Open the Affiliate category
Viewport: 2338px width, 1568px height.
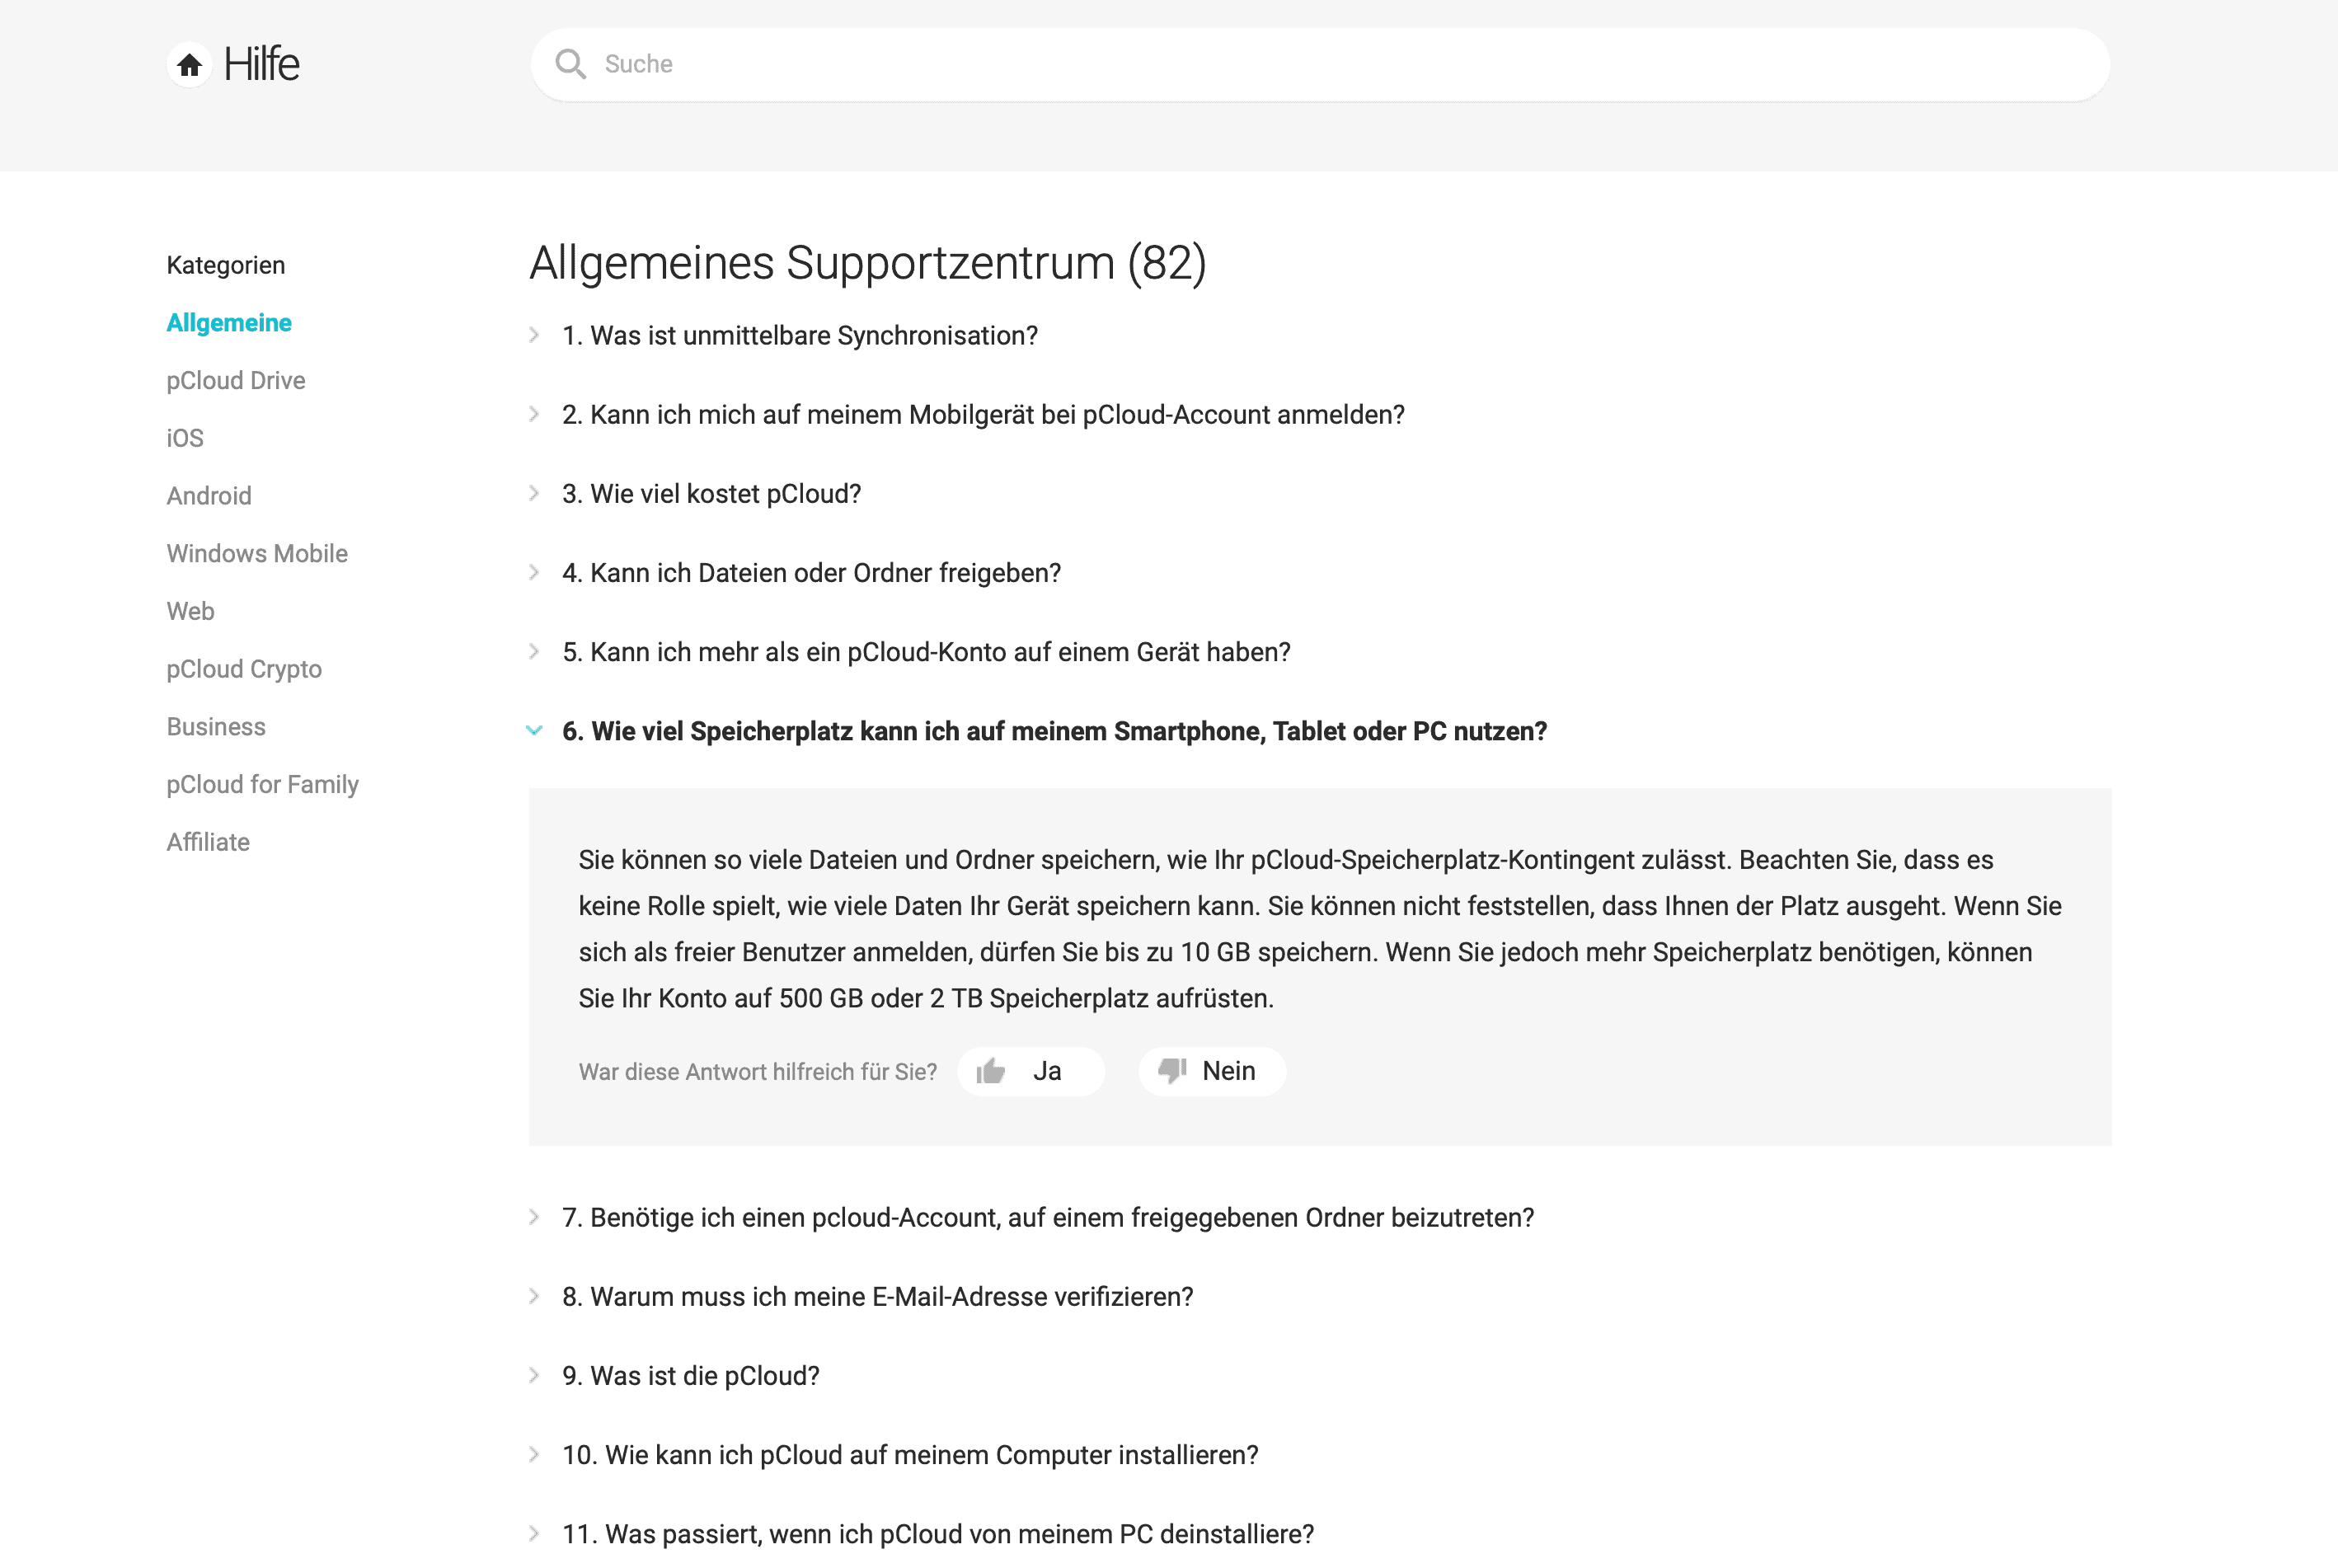pyautogui.click(x=208, y=842)
